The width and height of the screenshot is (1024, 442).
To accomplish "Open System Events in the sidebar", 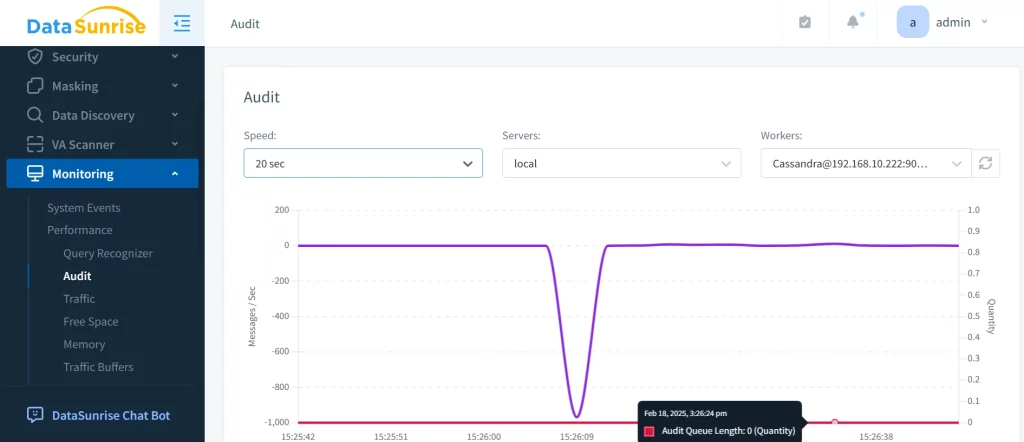I will 84,208.
